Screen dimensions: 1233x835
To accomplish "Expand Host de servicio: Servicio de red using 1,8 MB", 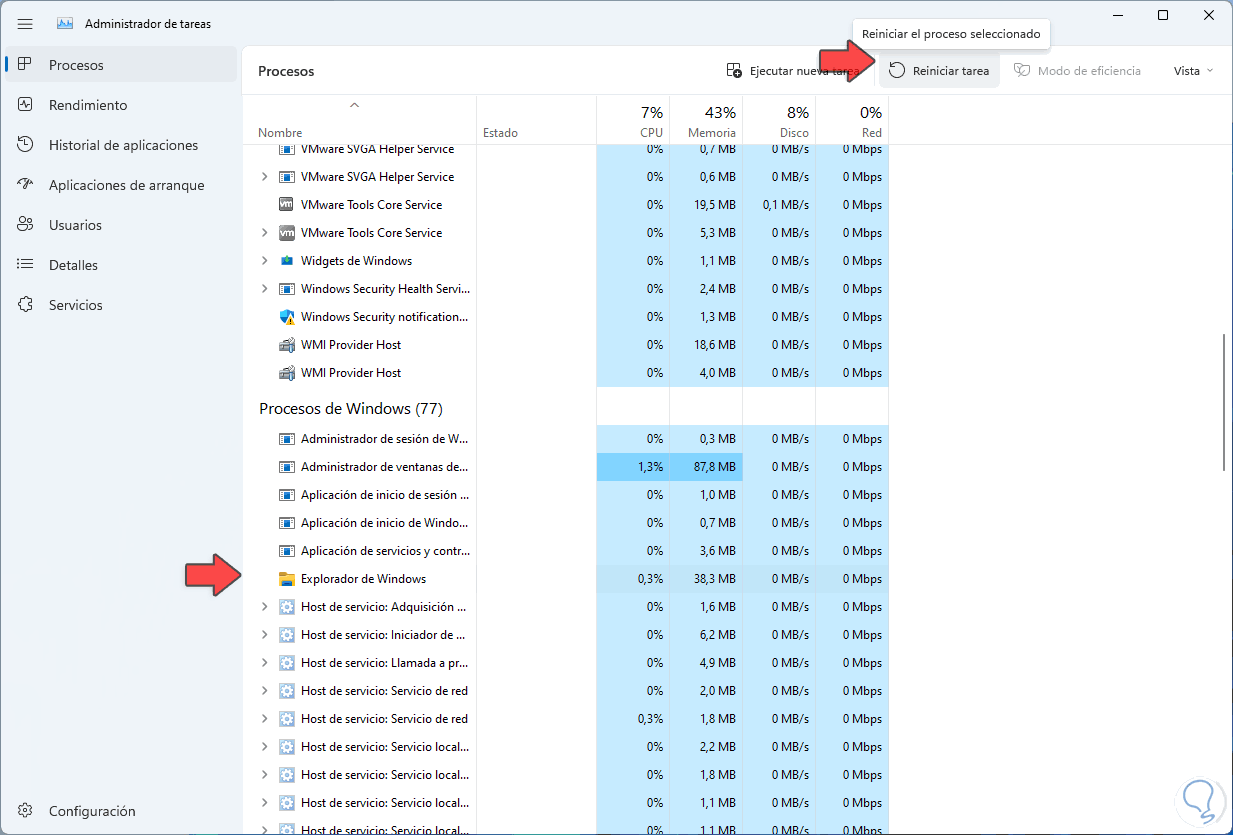I will [264, 719].
